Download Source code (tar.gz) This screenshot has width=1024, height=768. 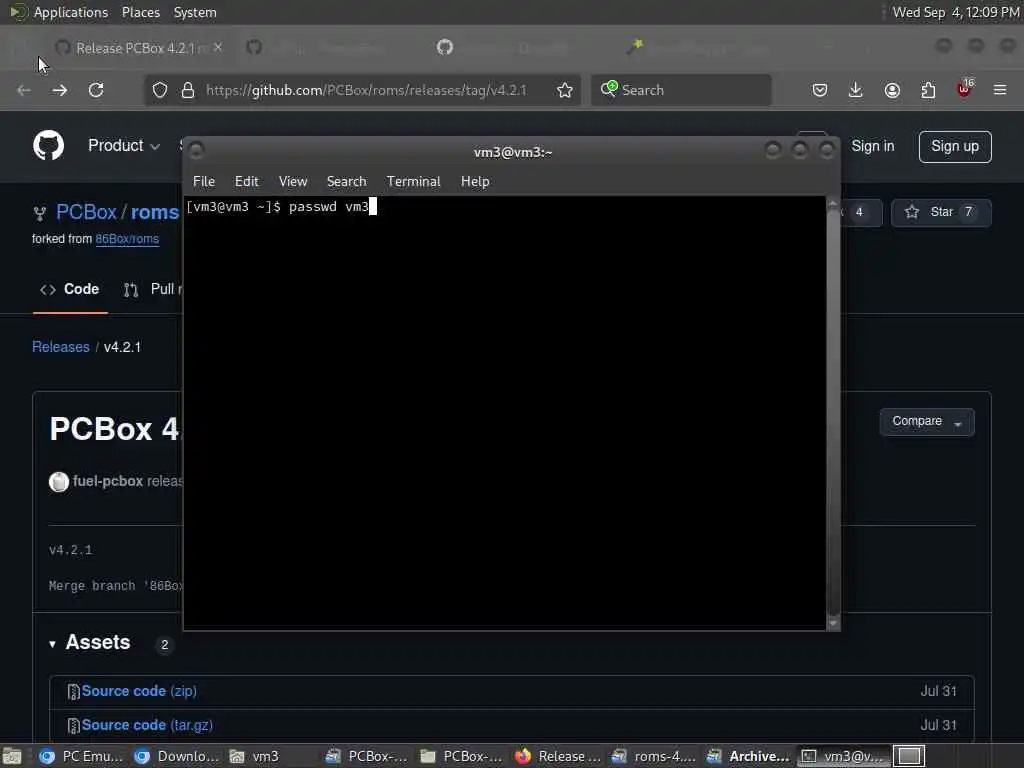[x=147, y=725]
